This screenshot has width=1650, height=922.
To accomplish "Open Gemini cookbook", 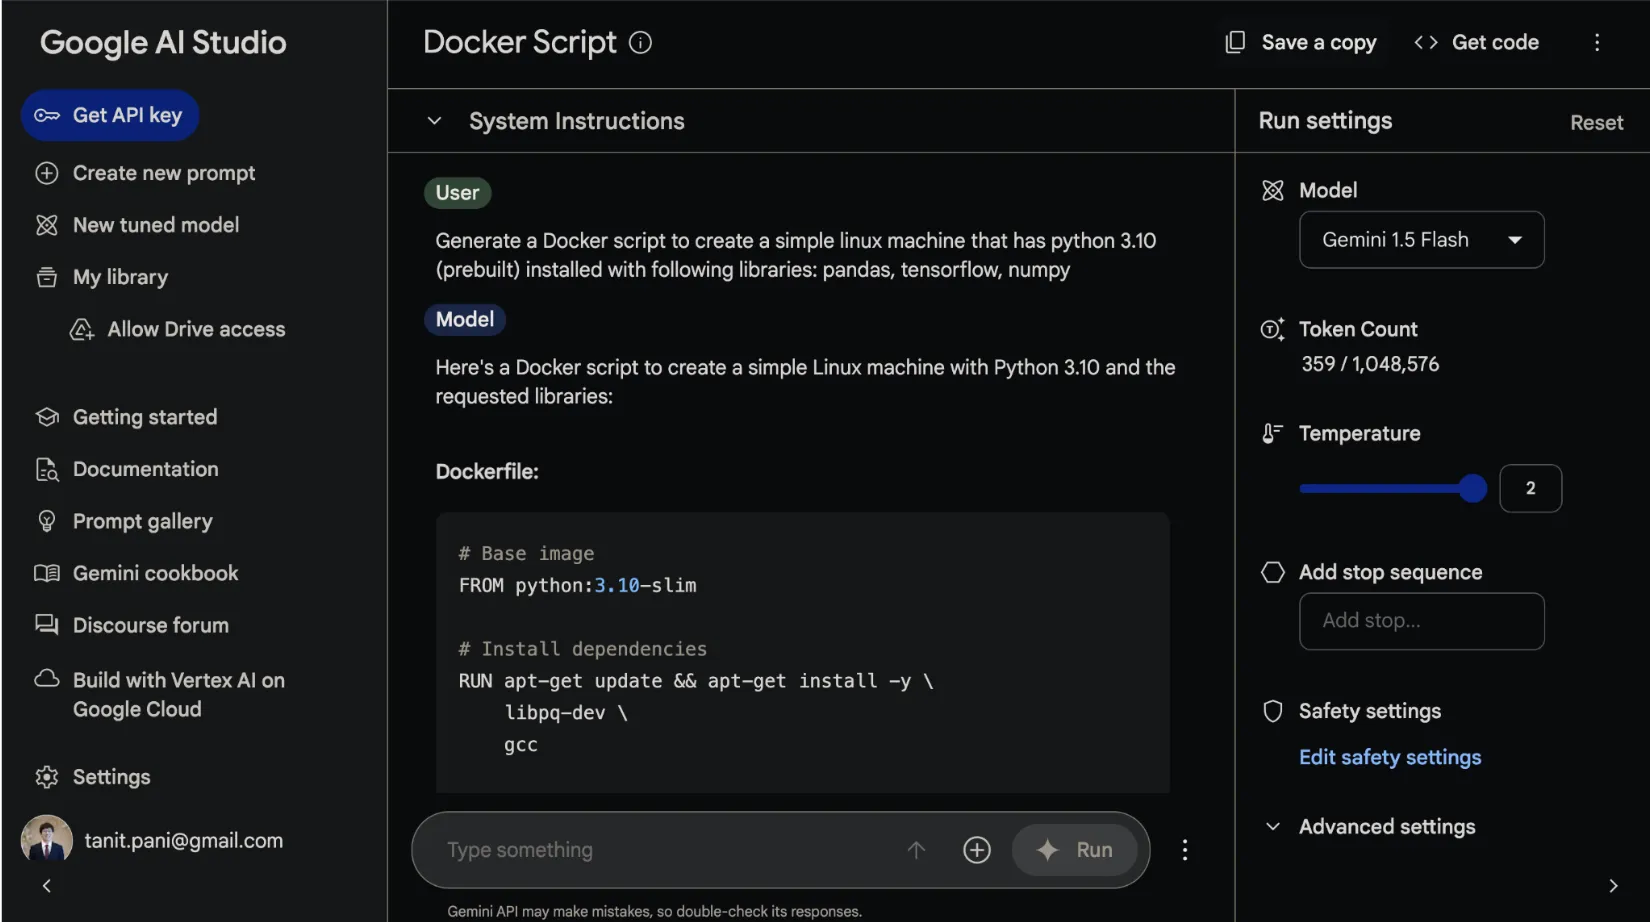I will click(156, 573).
